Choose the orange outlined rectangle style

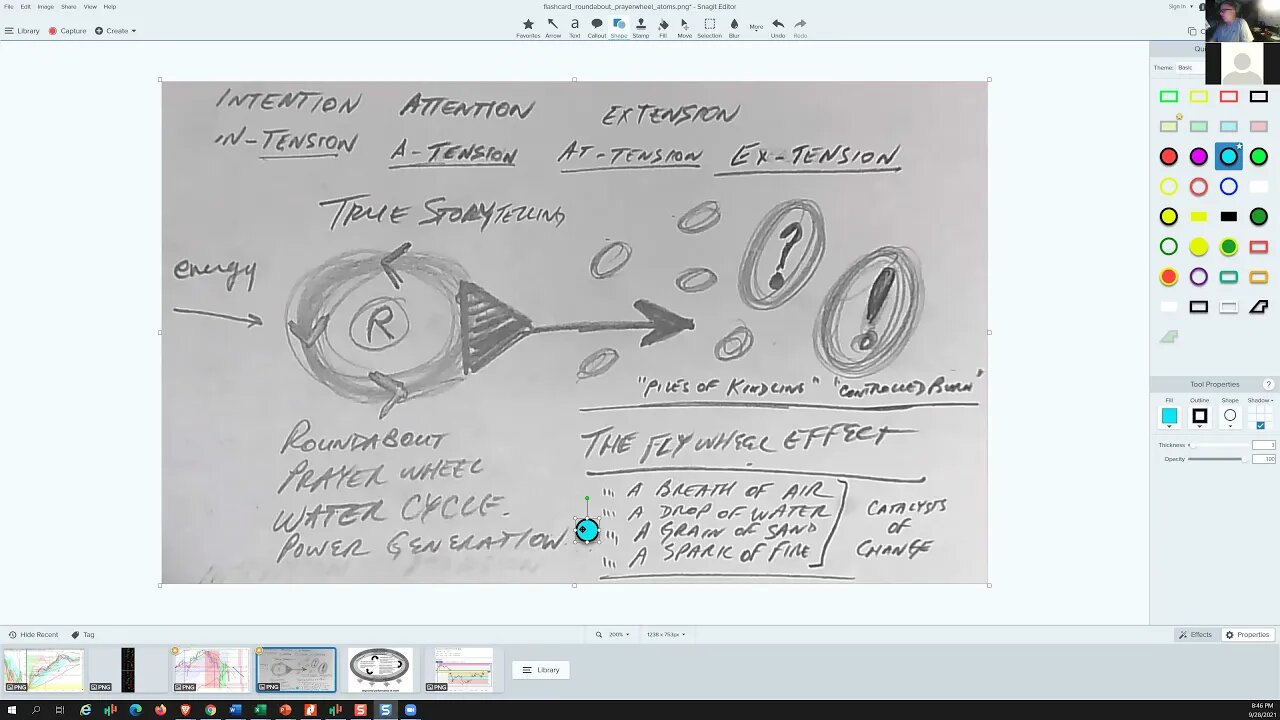point(1259,277)
